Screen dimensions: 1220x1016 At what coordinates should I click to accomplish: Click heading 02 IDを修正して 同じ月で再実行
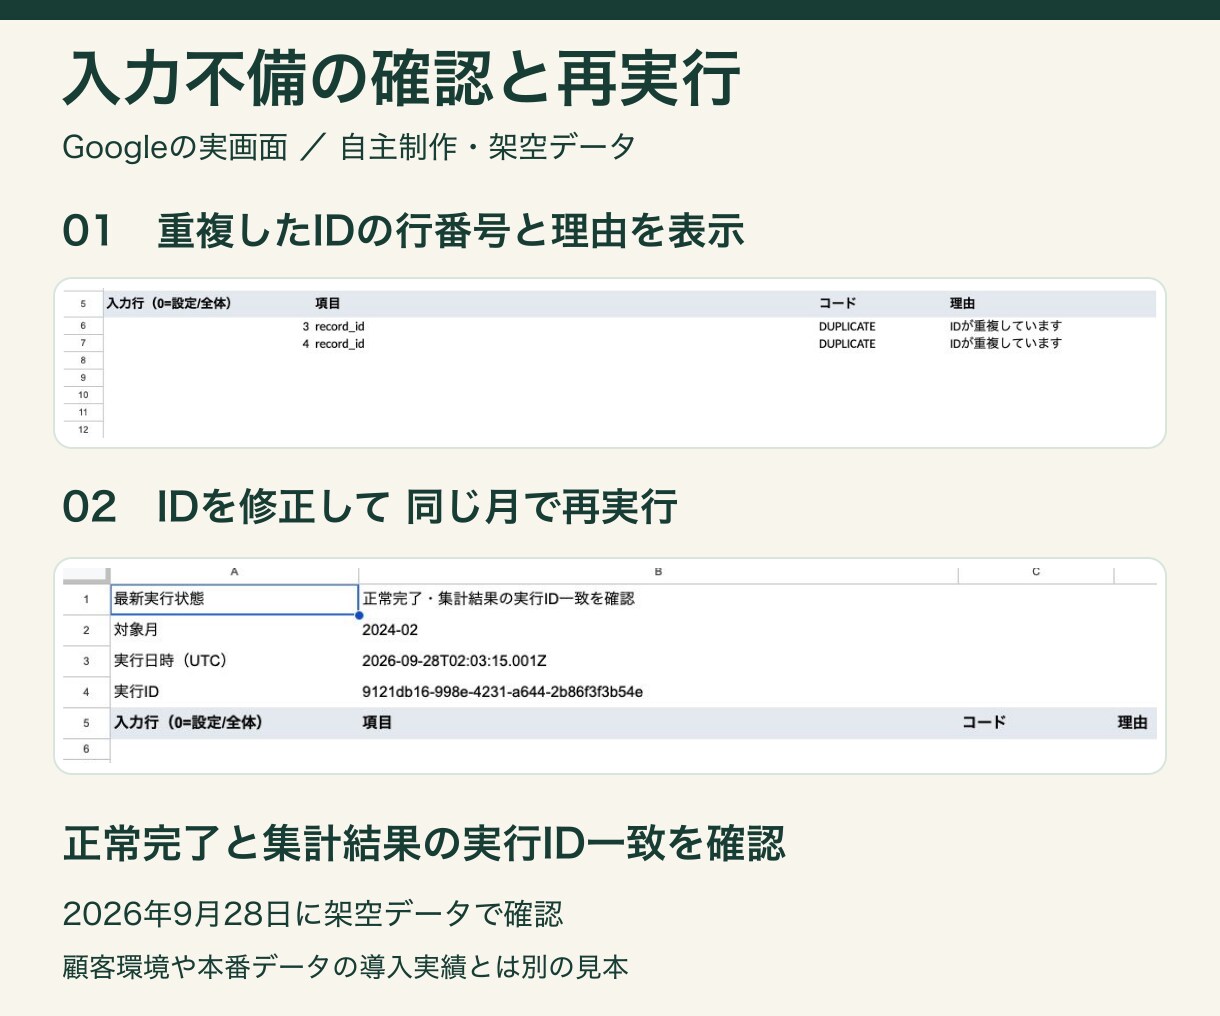tap(370, 507)
